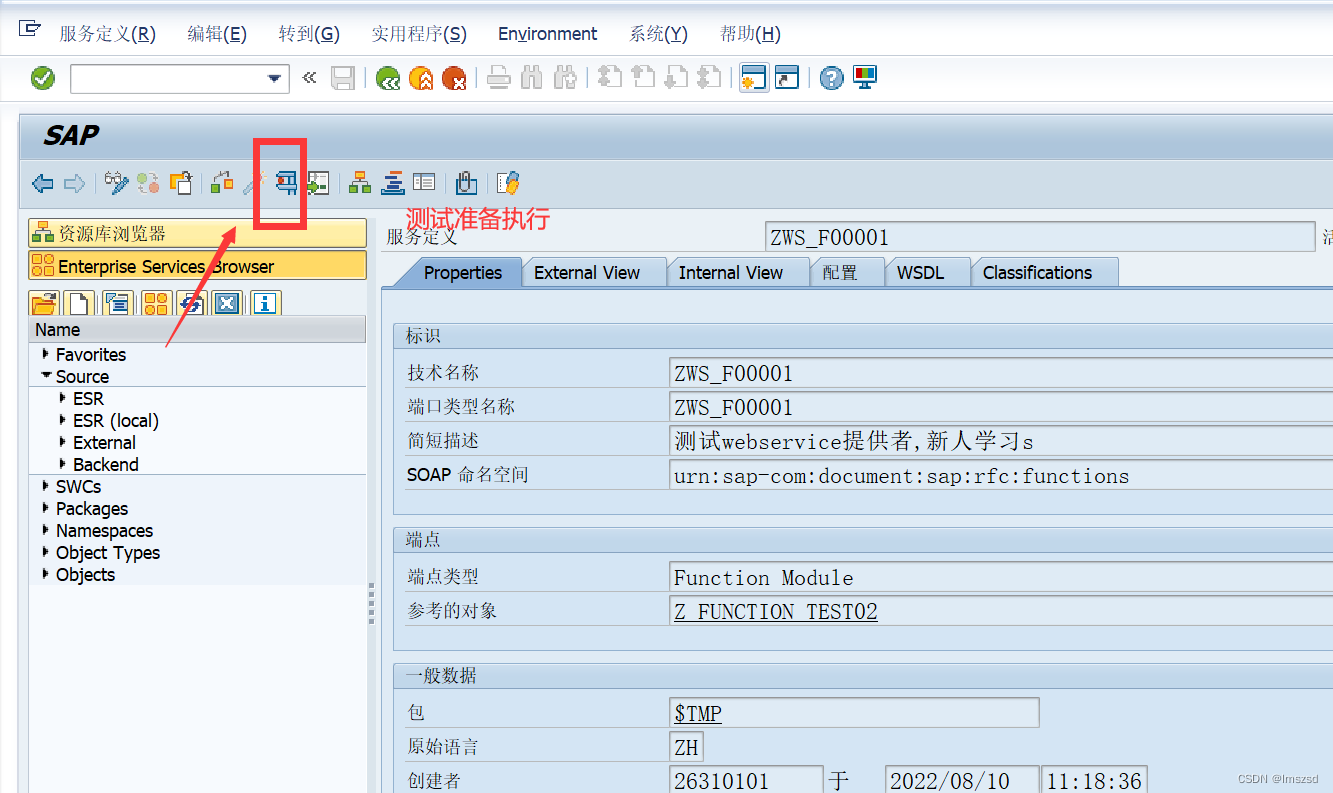This screenshot has width=1333, height=793.
Task: Click the Display Object List hierarchy icon
Action: click(x=360, y=183)
